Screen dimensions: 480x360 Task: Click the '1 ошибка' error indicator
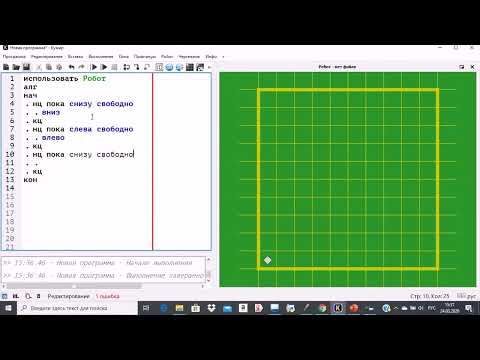[x=107, y=296]
